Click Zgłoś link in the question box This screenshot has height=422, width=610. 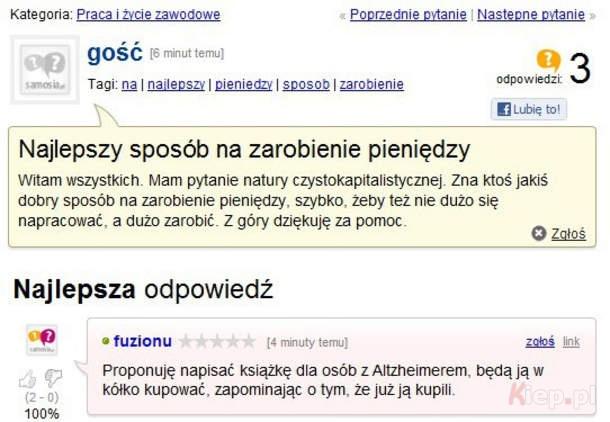coord(568,234)
